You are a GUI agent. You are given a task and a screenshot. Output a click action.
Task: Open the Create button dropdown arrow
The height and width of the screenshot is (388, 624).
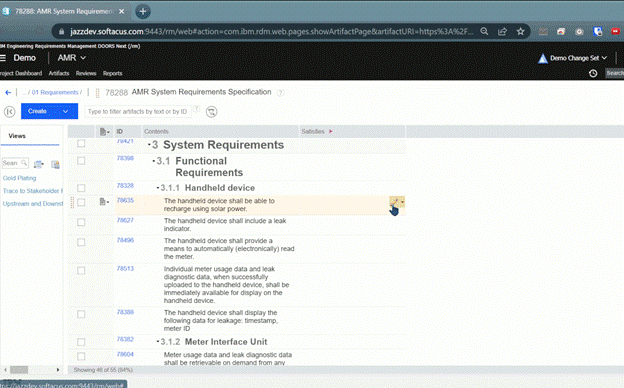click(65, 112)
